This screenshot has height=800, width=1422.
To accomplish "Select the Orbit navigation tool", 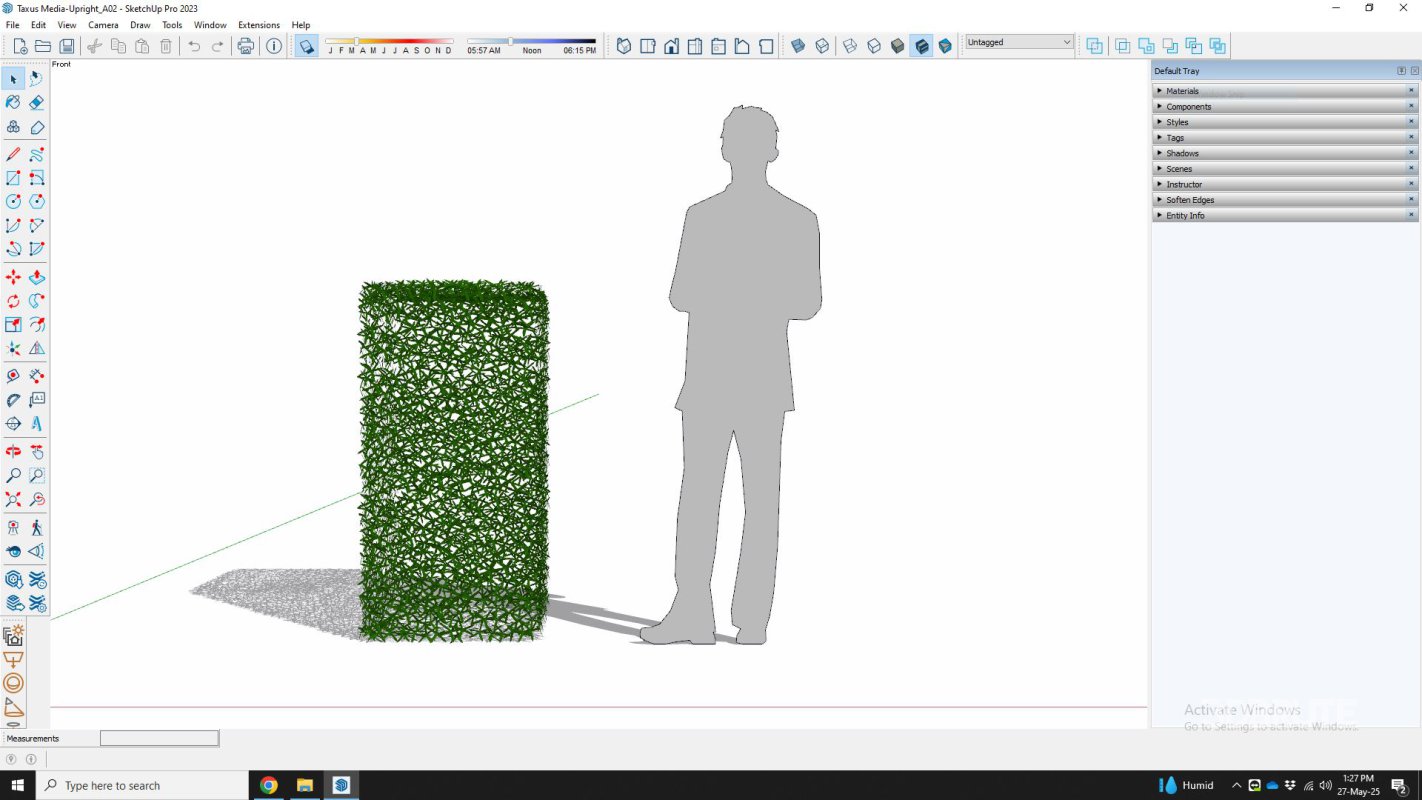I will (x=13, y=451).
